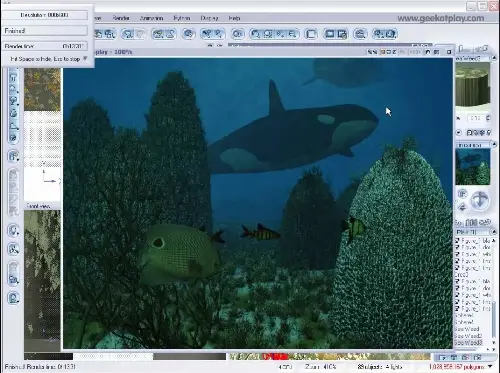This screenshot has width=500, height=373.
Task: Click the first icon in last toolbar group
Action: click(379, 34)
